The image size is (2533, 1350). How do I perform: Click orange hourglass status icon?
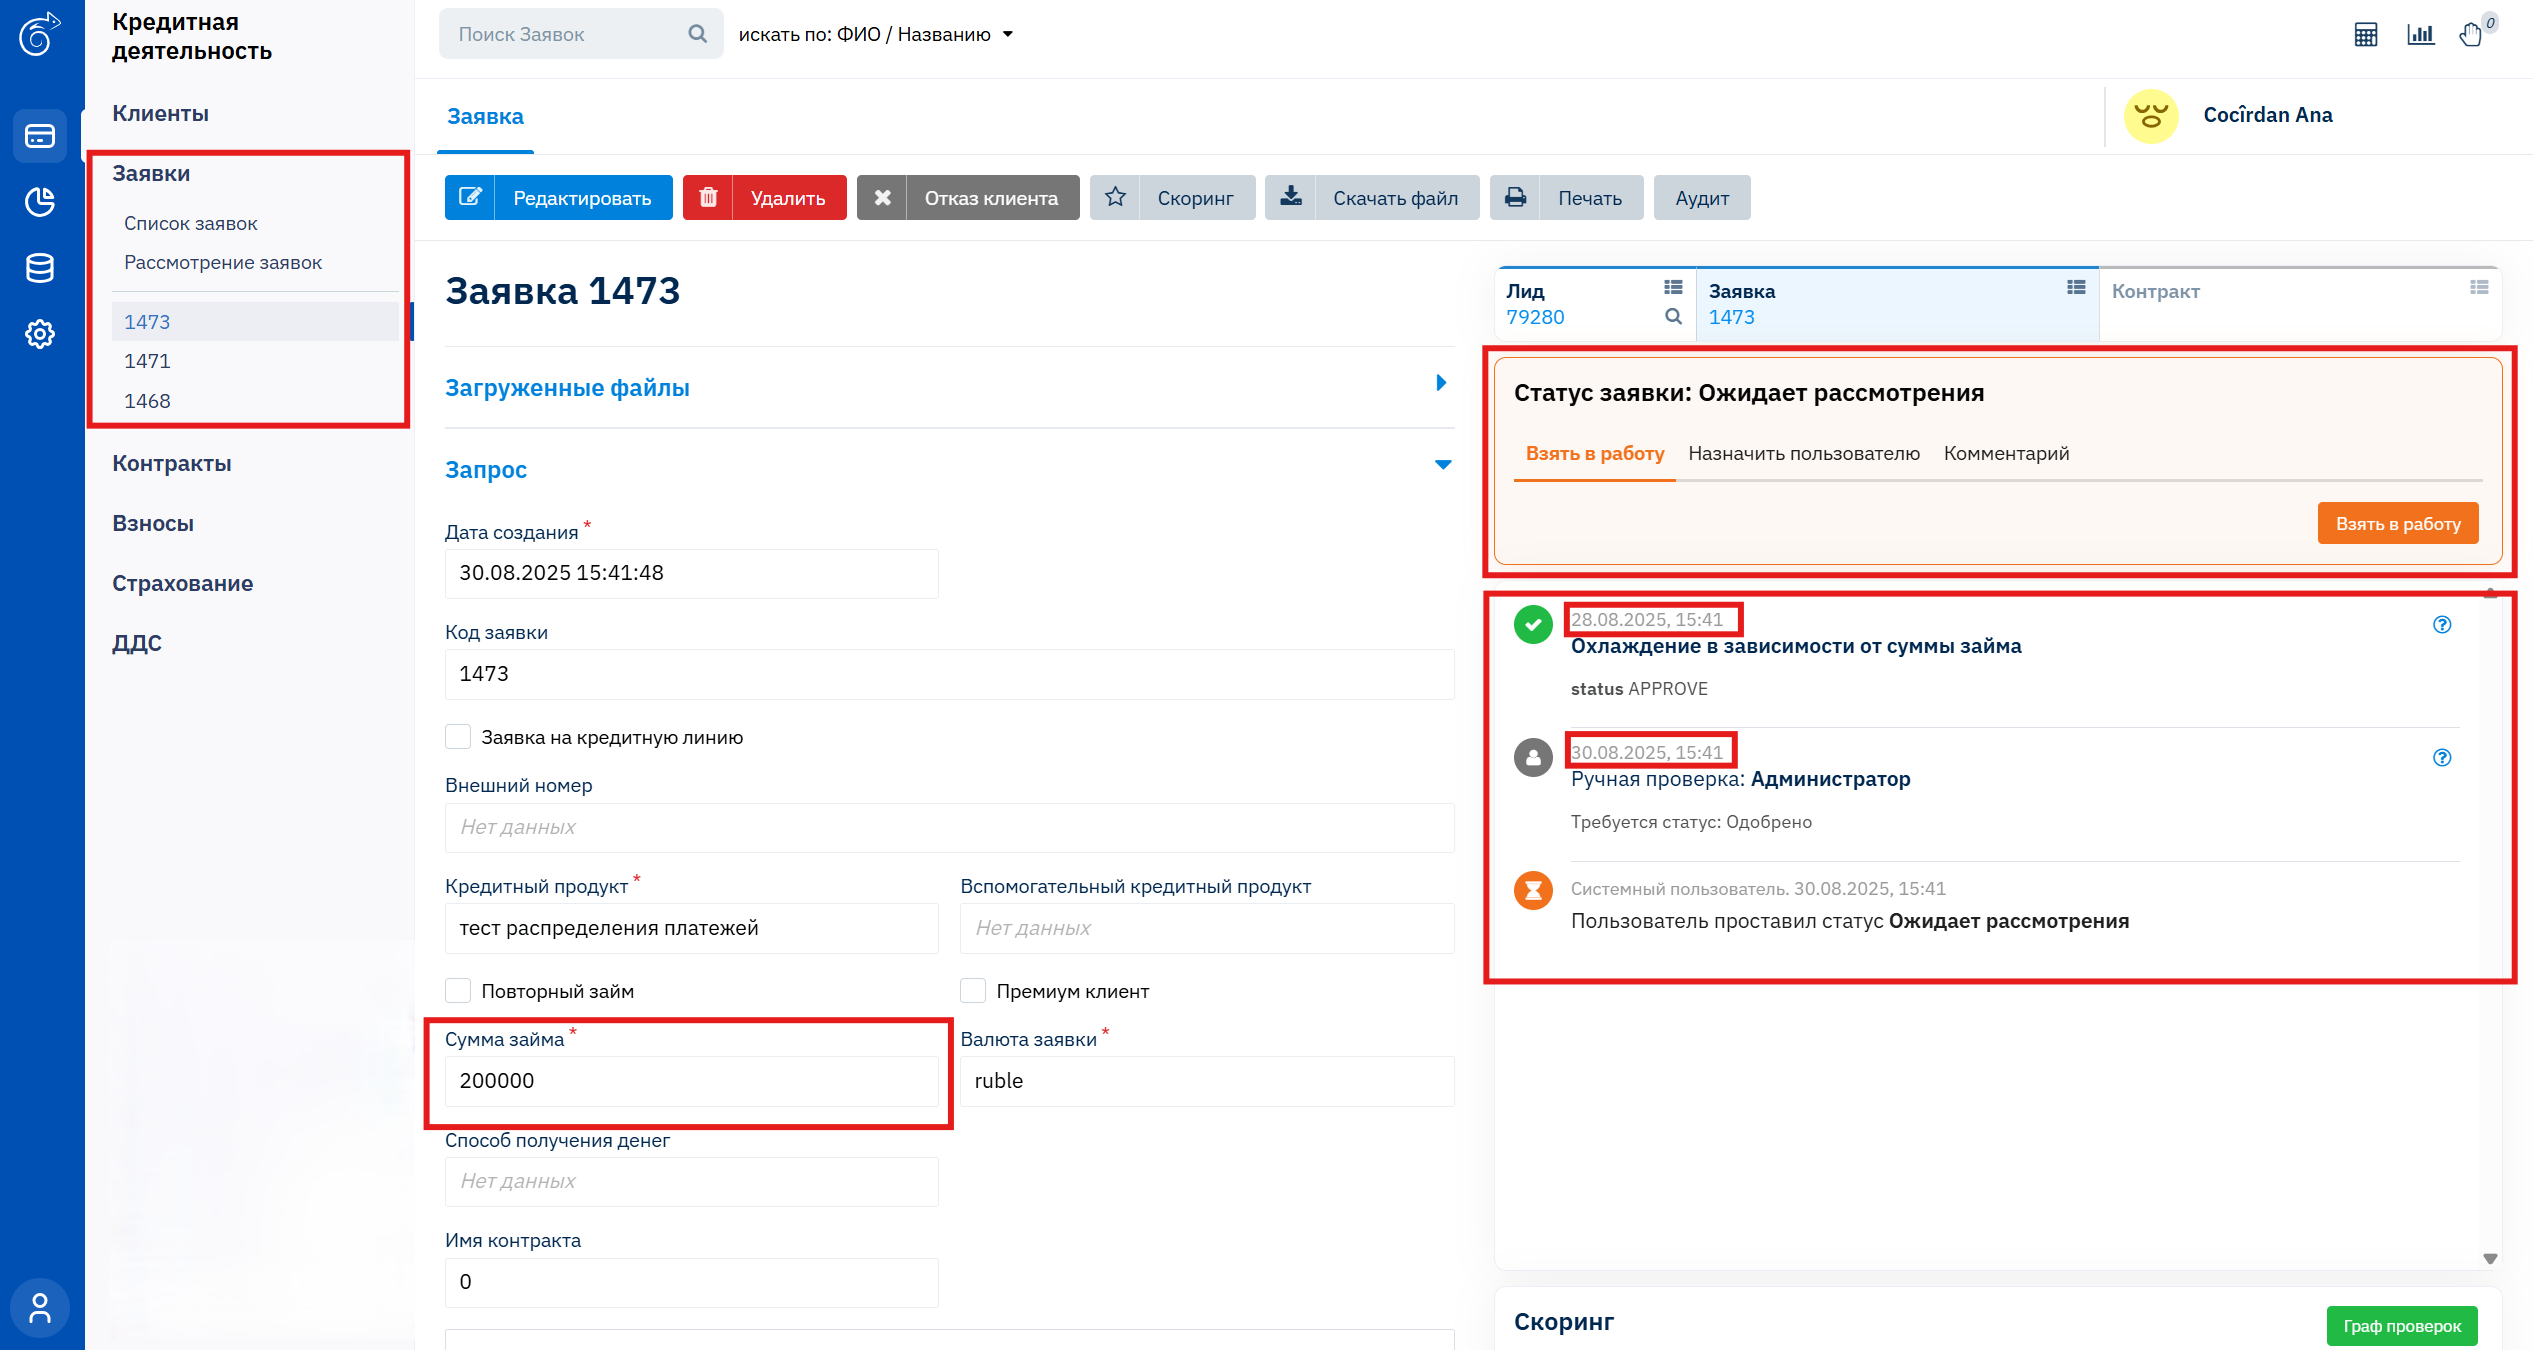pyautogui.click(x=1533, y=890)
